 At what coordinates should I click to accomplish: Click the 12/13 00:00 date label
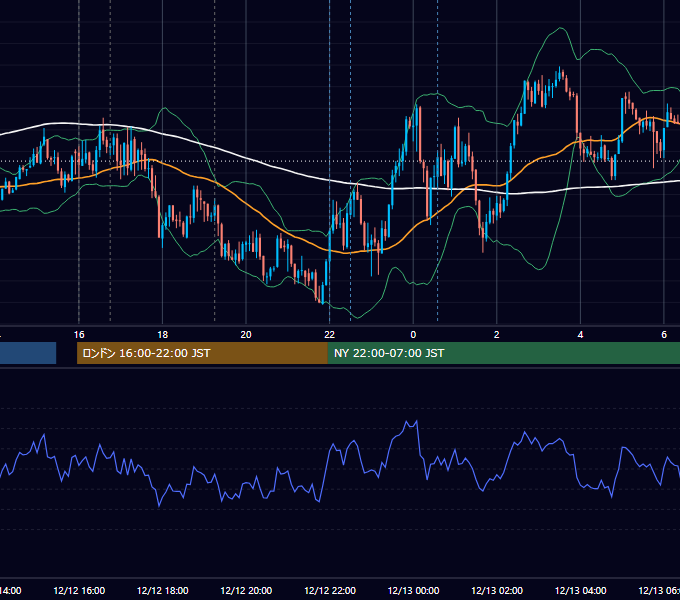[413, 591]
